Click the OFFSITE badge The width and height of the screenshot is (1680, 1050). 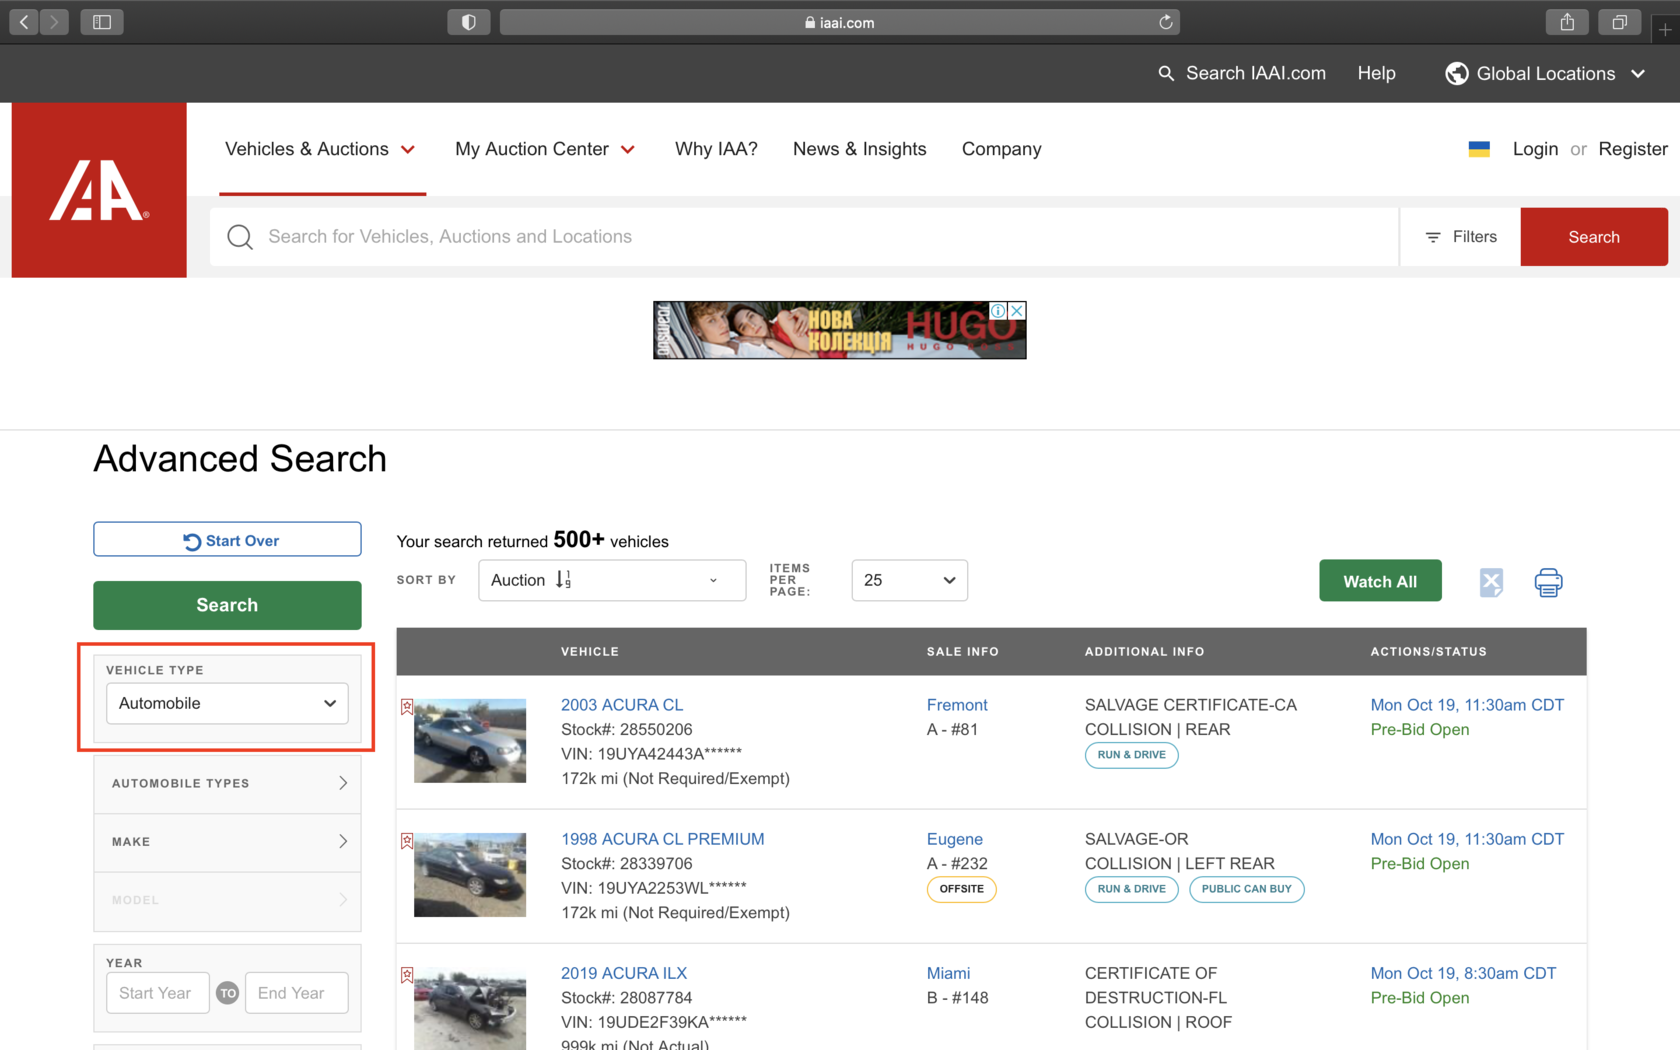(x=961, y=889)
